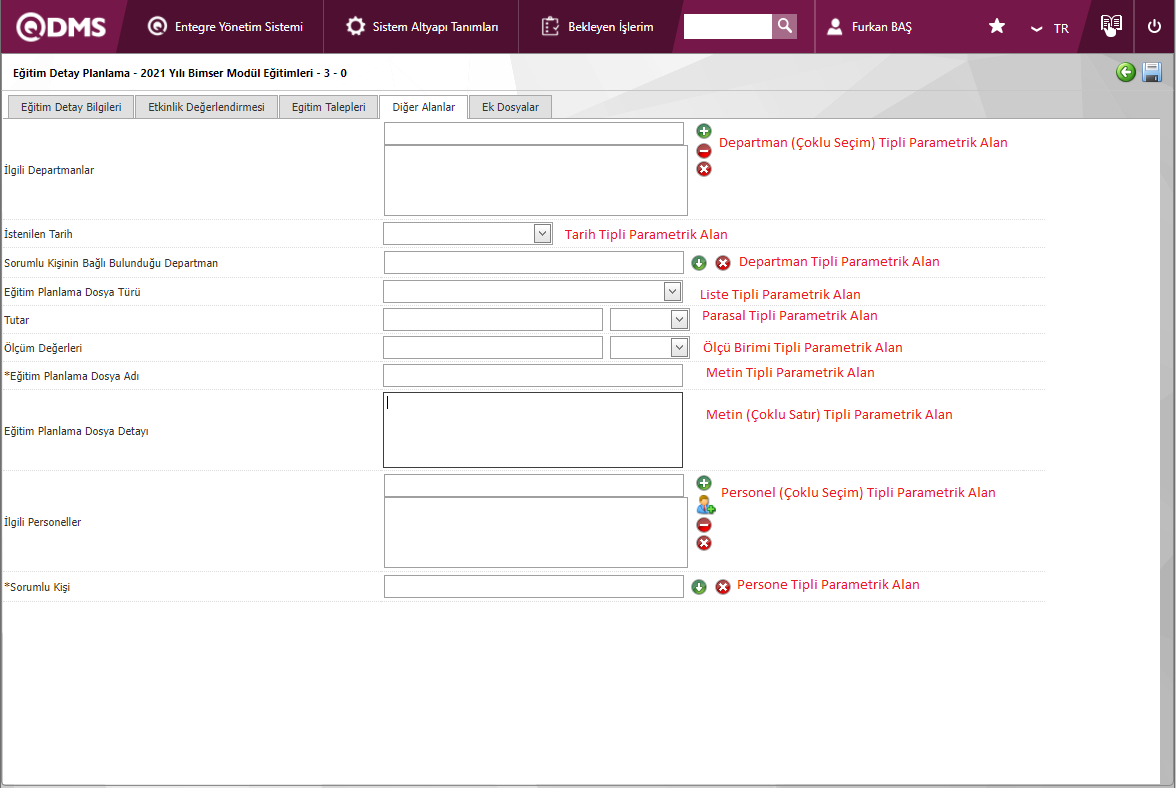
Task: Click the power logout icon
Action: point(1154,27)
